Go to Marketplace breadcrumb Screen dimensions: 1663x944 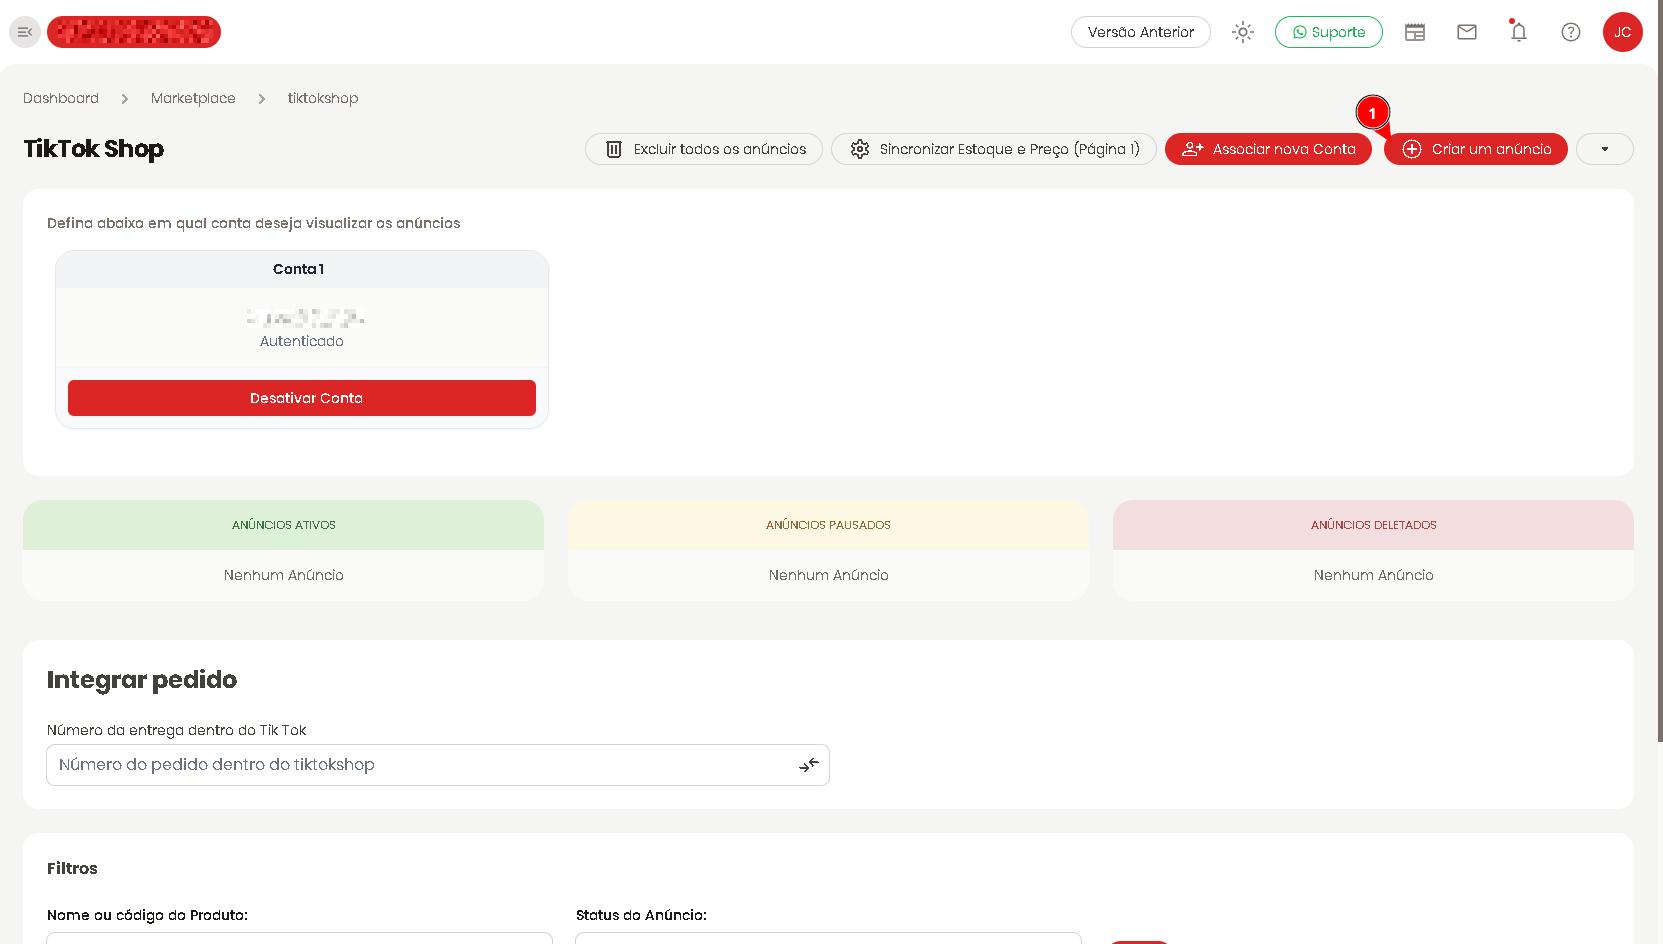point(193,98)
